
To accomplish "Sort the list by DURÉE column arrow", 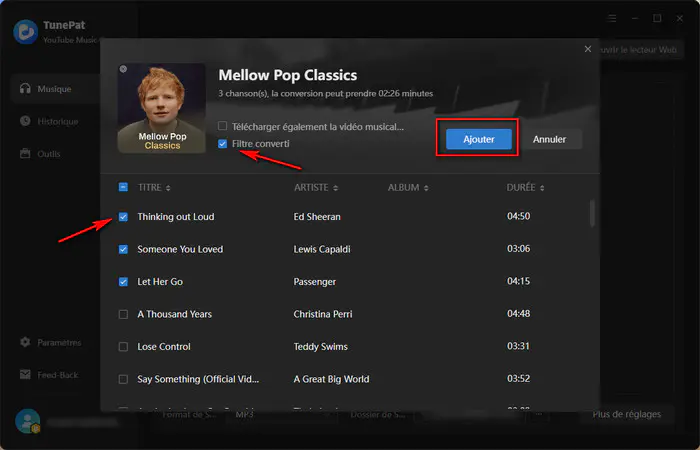I will click(542, 188).
